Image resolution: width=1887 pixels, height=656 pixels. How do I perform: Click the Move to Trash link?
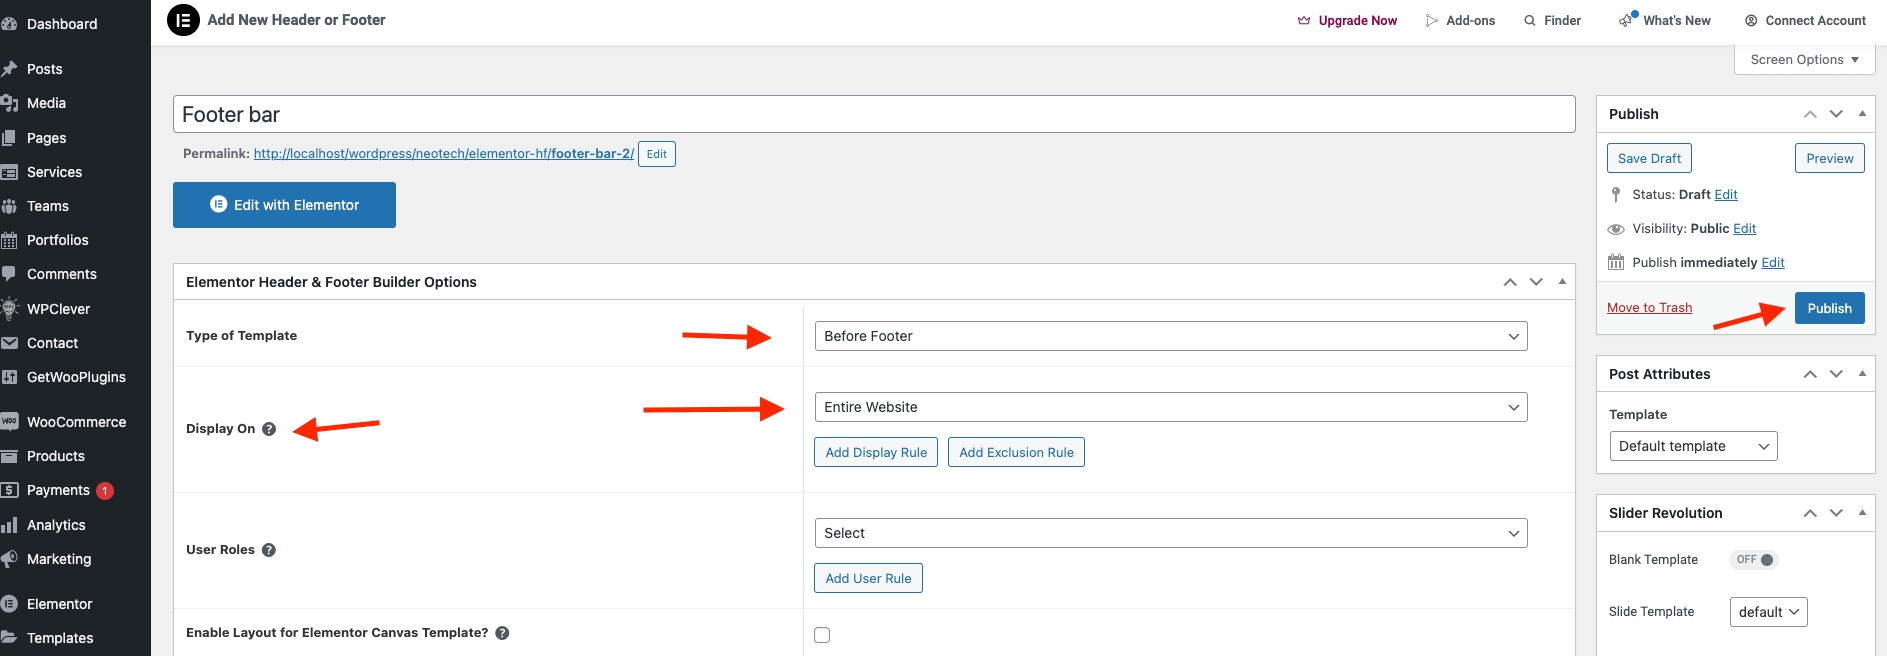(x=1649, y=308)
